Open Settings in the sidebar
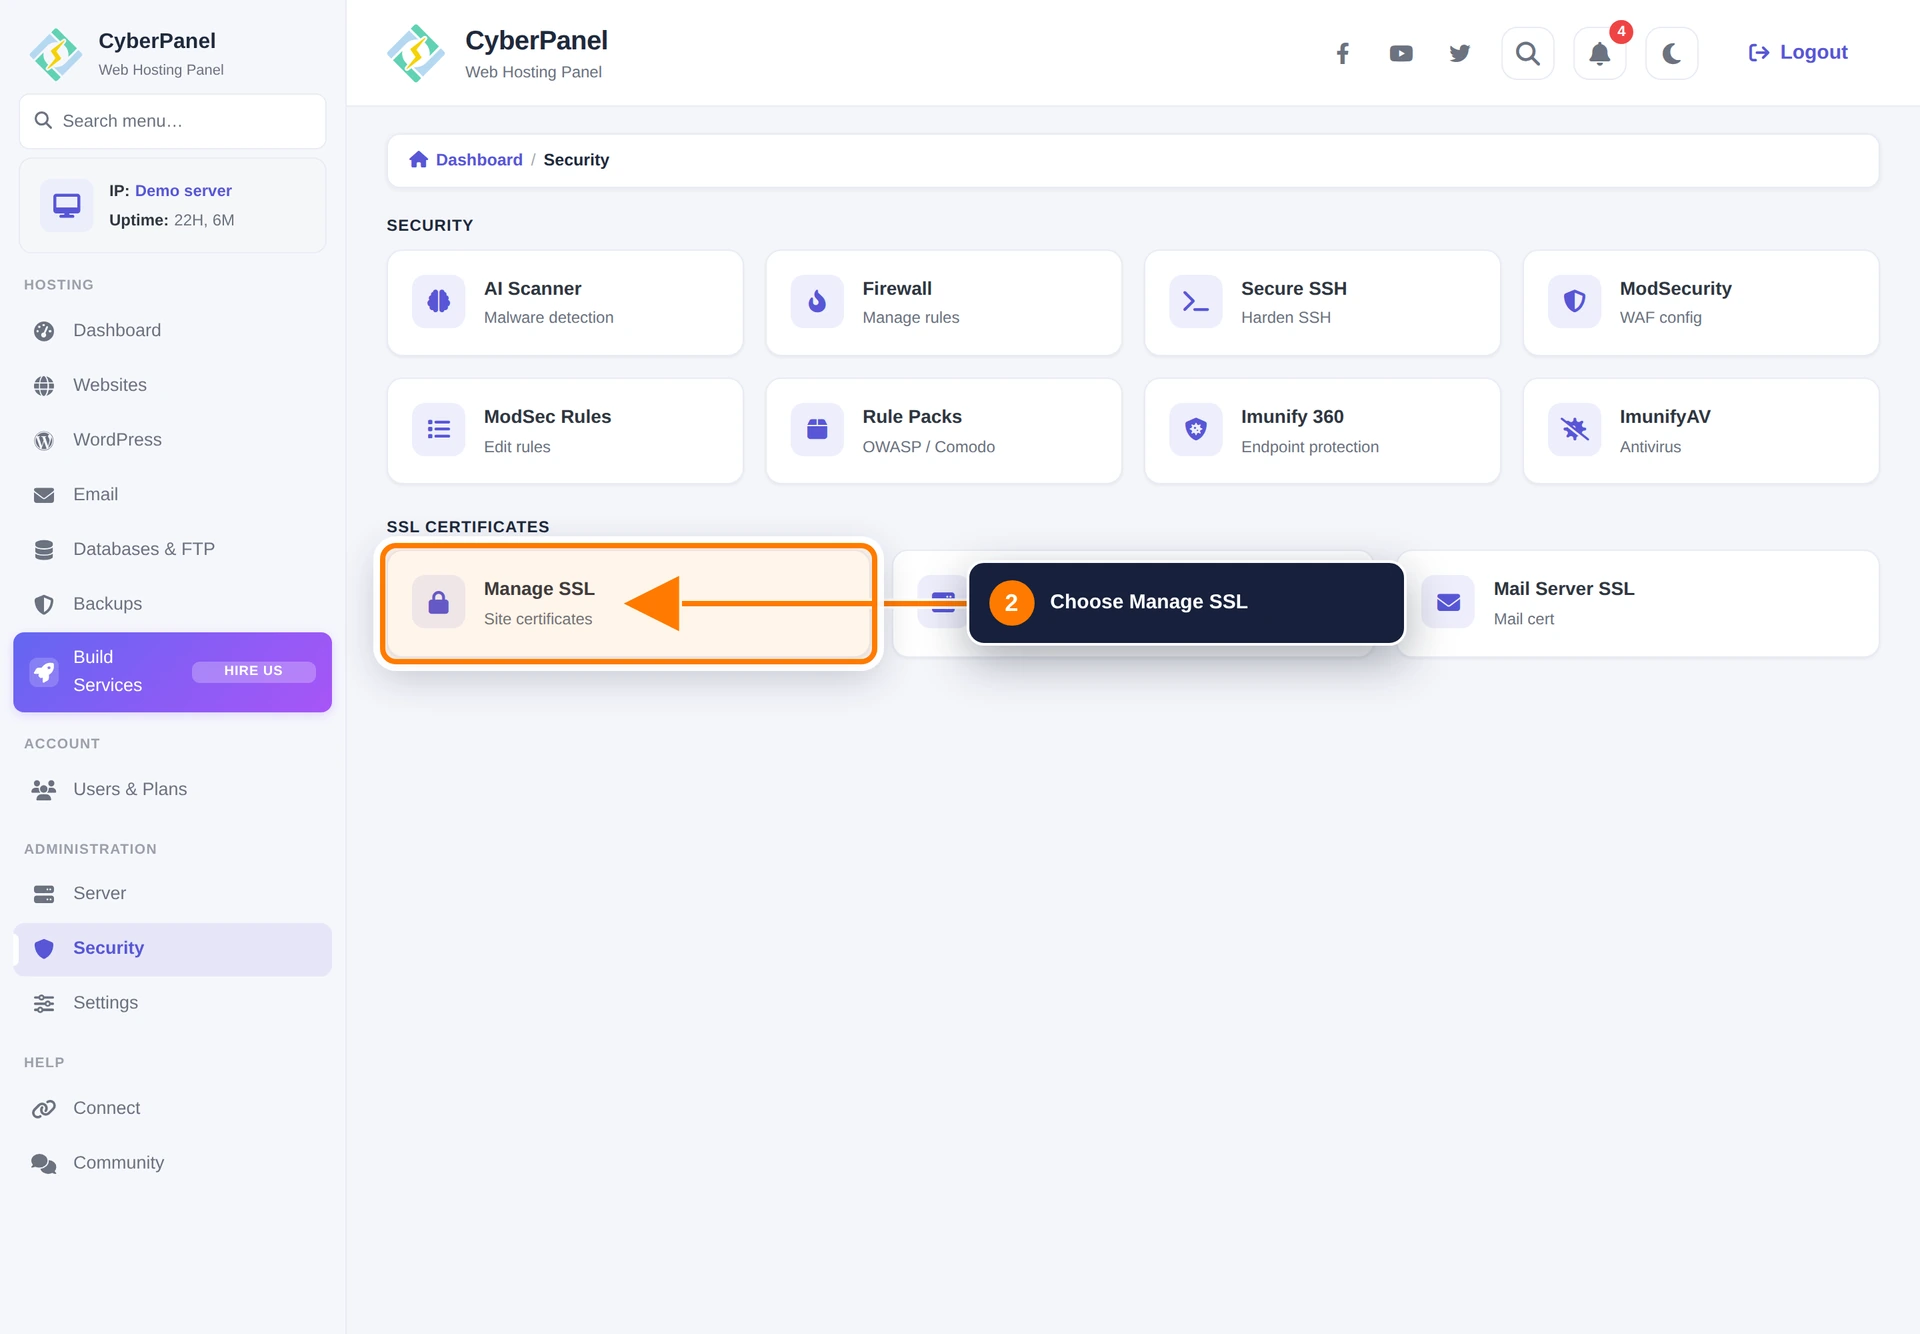The height and width of the screenshot is (1334, 1920). (x=173, y=1003)
